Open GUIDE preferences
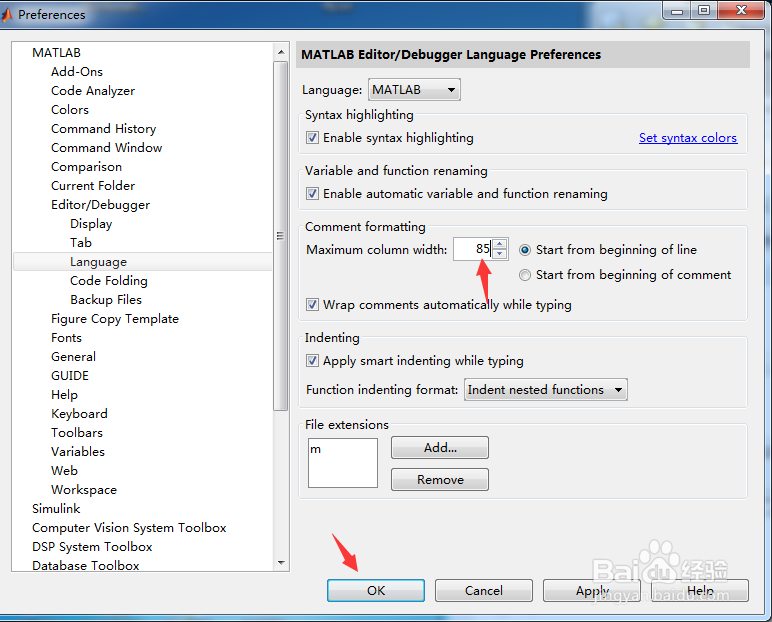This screenshot has width=772, height=622. tap(70, 376)
